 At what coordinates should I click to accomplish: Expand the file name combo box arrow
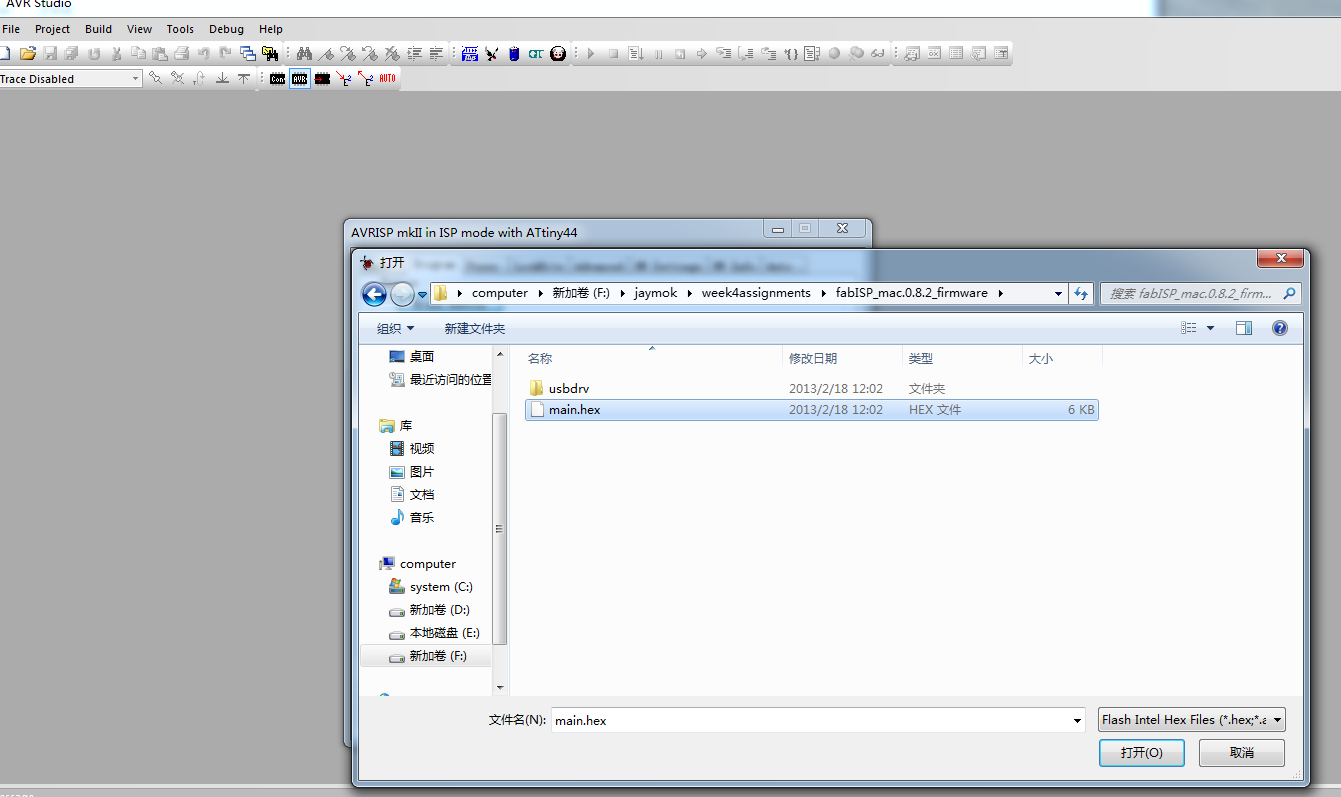tap(1077, 720)
